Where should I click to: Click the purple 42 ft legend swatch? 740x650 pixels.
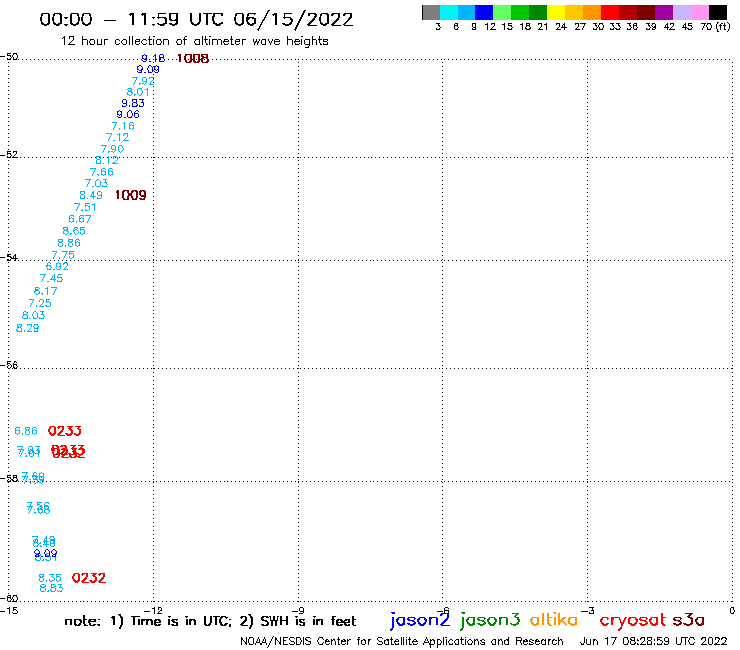pos(664,12)
